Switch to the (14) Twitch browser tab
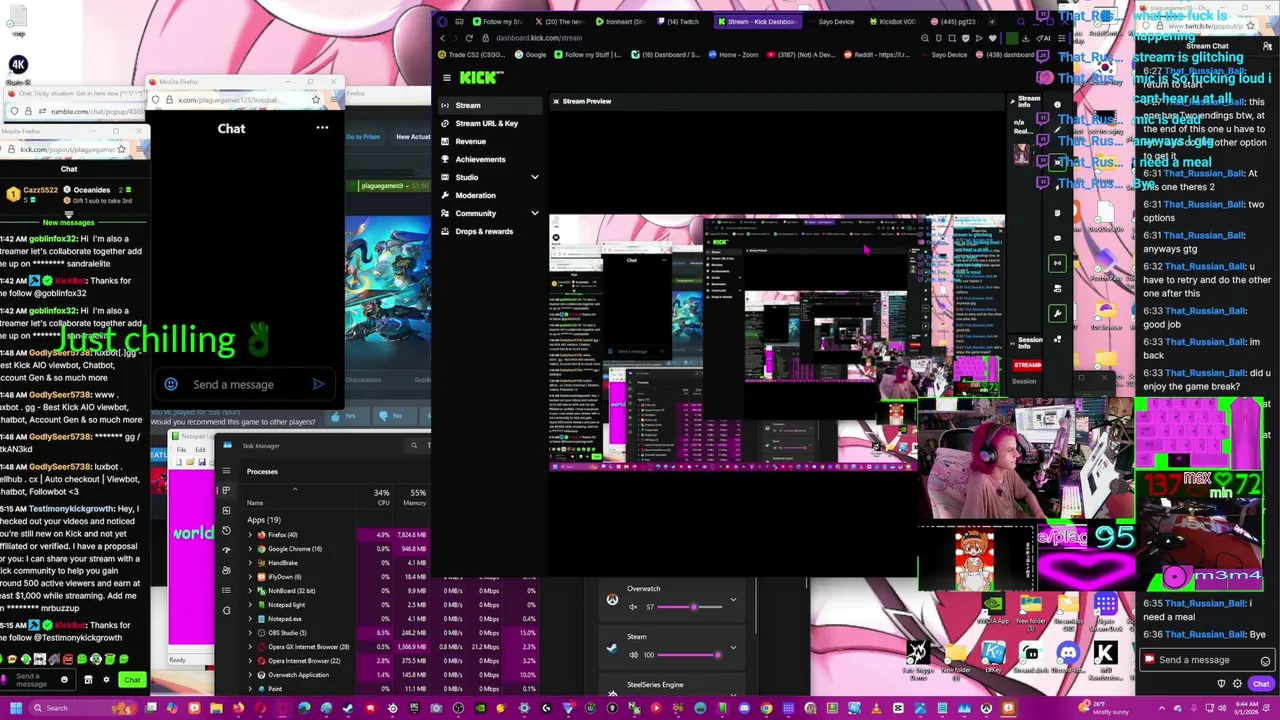Screen dimensions: 1280x720 [678, 21]
